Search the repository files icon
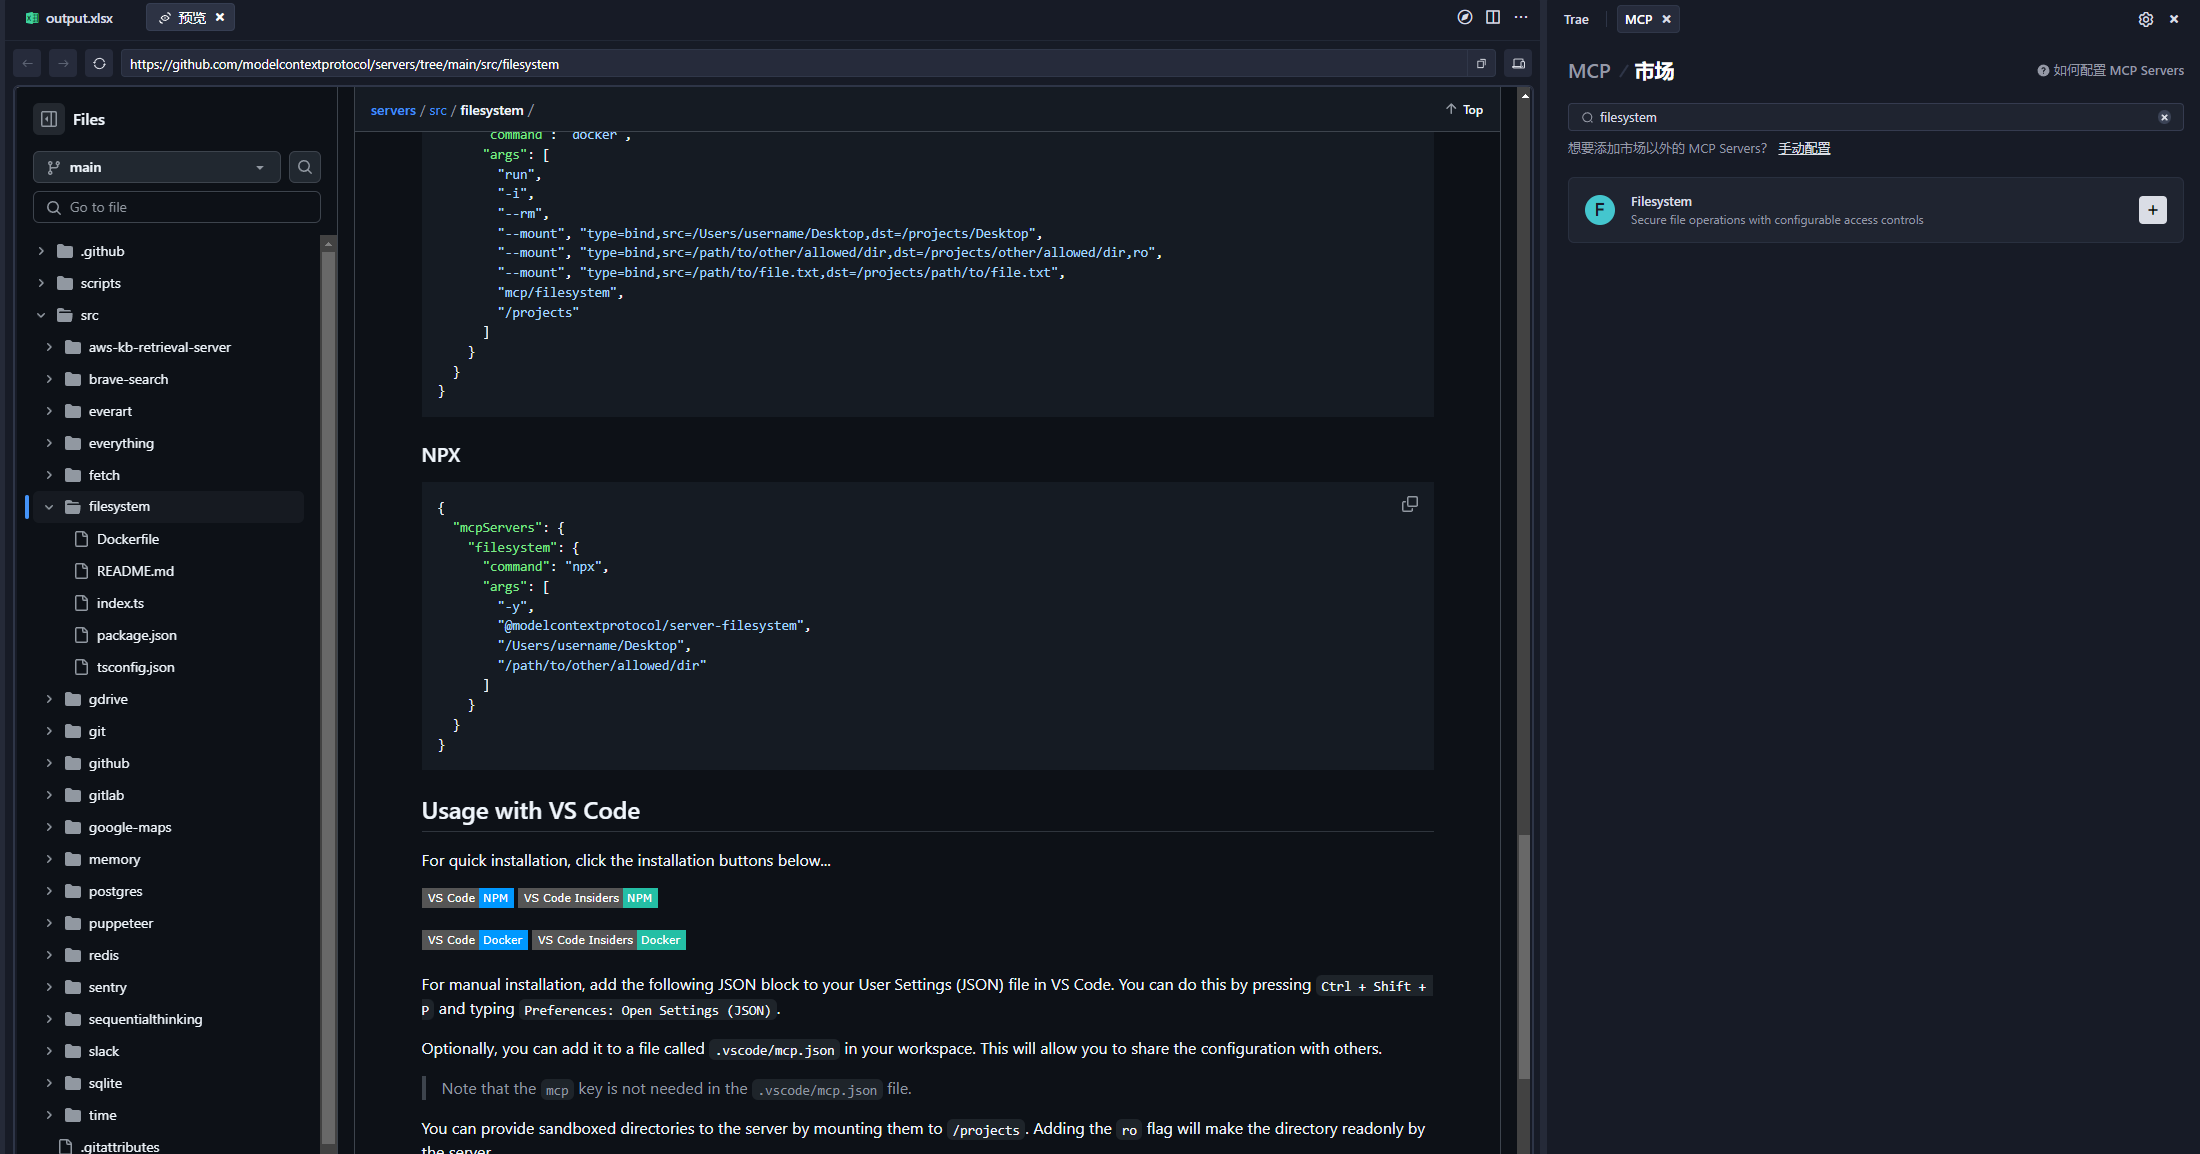Image resolution: width=2200 pixels, height=1154 pixels. pyautogui.click(x=305, y=167)
